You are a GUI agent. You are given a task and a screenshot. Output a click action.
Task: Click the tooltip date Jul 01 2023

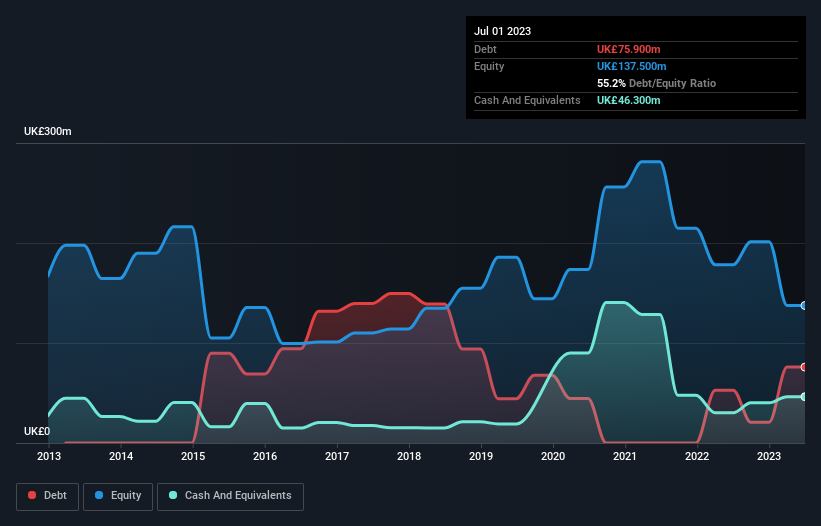point(502,31)
